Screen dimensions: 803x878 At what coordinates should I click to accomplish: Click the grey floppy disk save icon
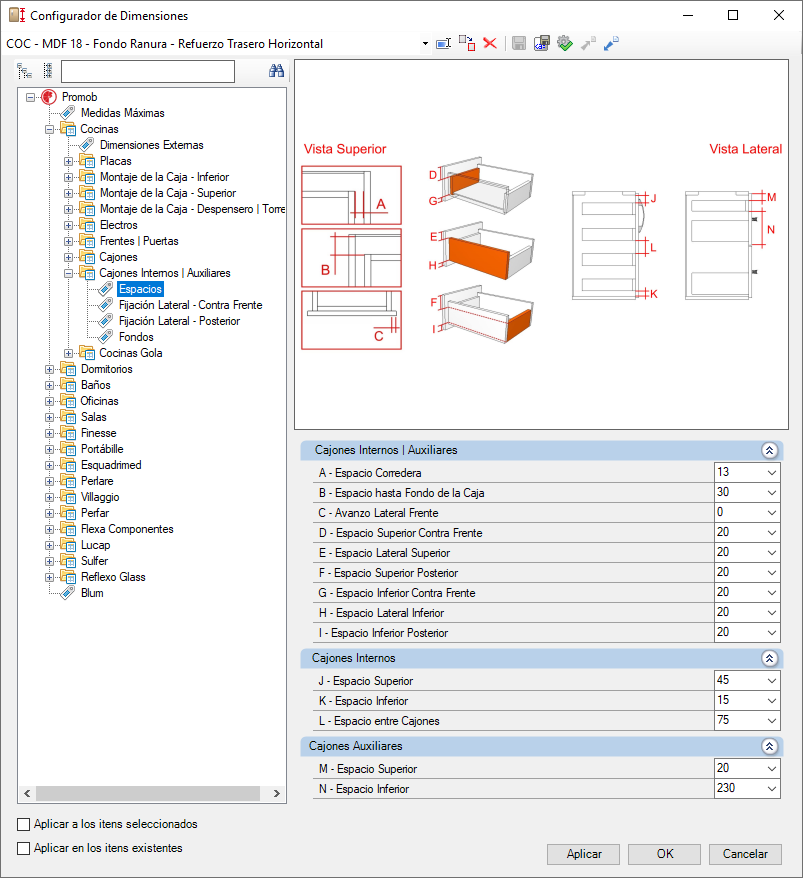pyautogui.click(x=519, y=43)
